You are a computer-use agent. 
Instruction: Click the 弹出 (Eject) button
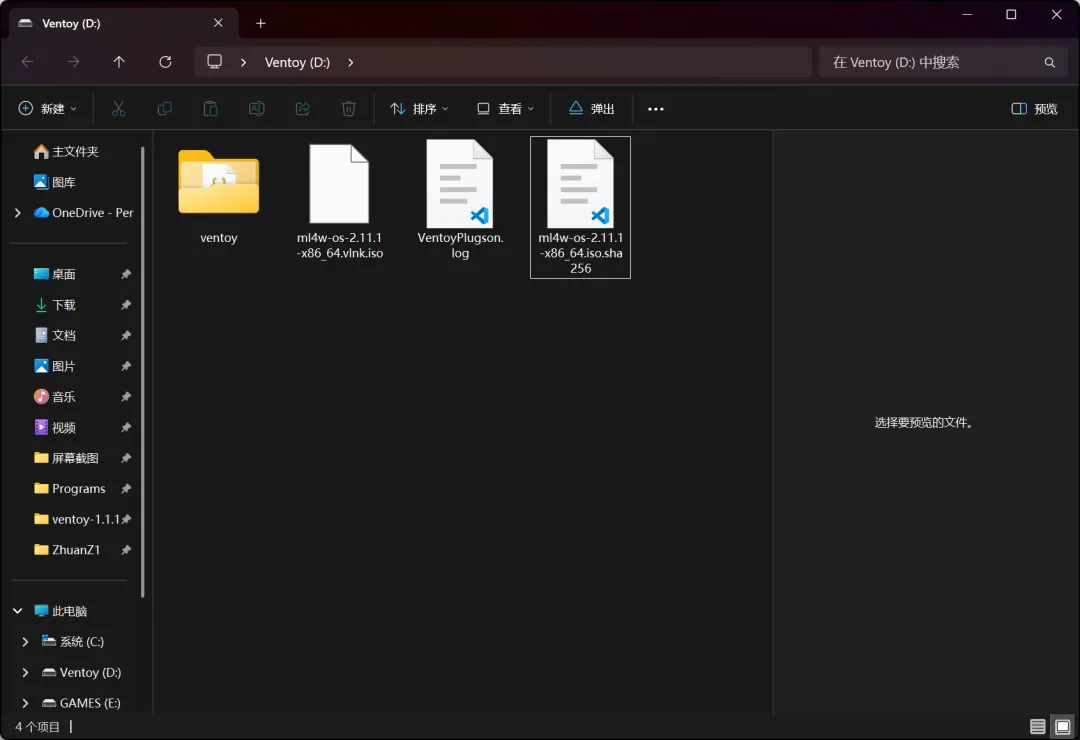click(592, 109)
